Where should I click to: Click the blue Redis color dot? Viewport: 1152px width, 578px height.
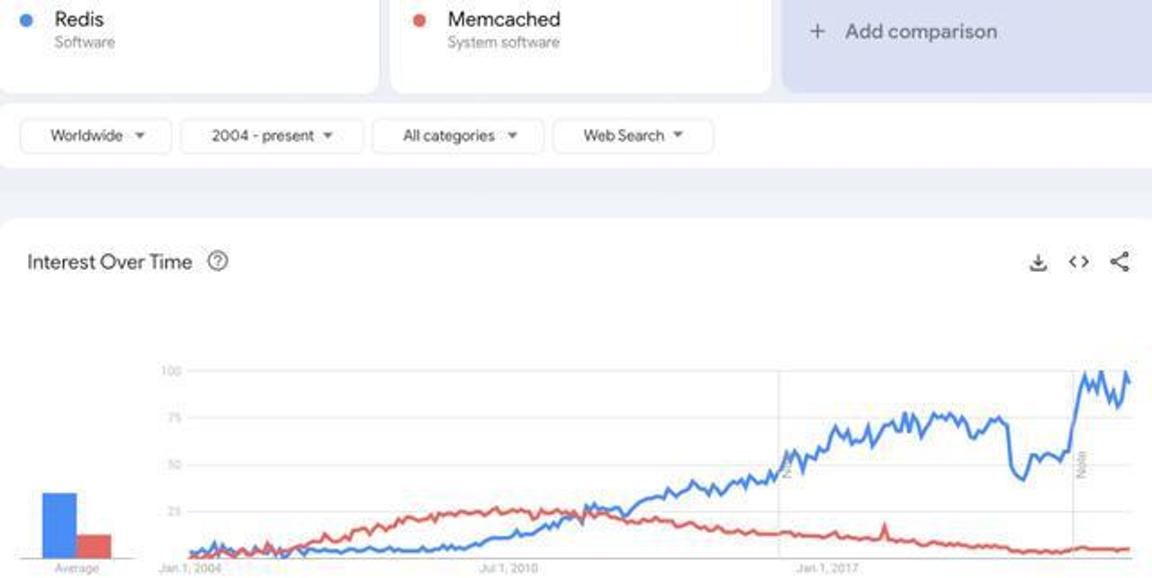coord(26,21)
